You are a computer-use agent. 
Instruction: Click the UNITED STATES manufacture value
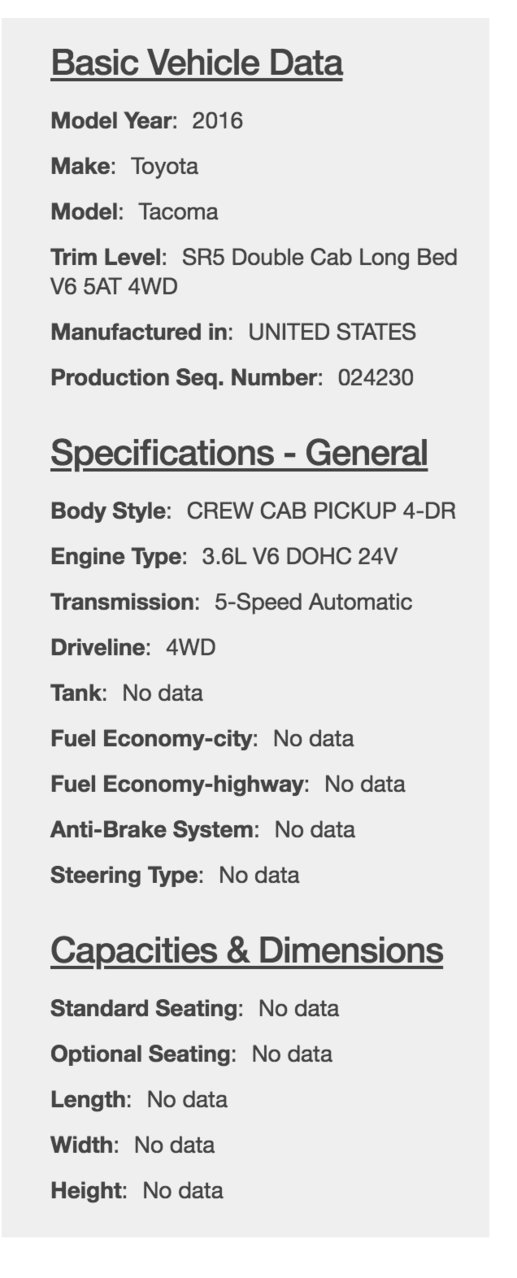332,332
